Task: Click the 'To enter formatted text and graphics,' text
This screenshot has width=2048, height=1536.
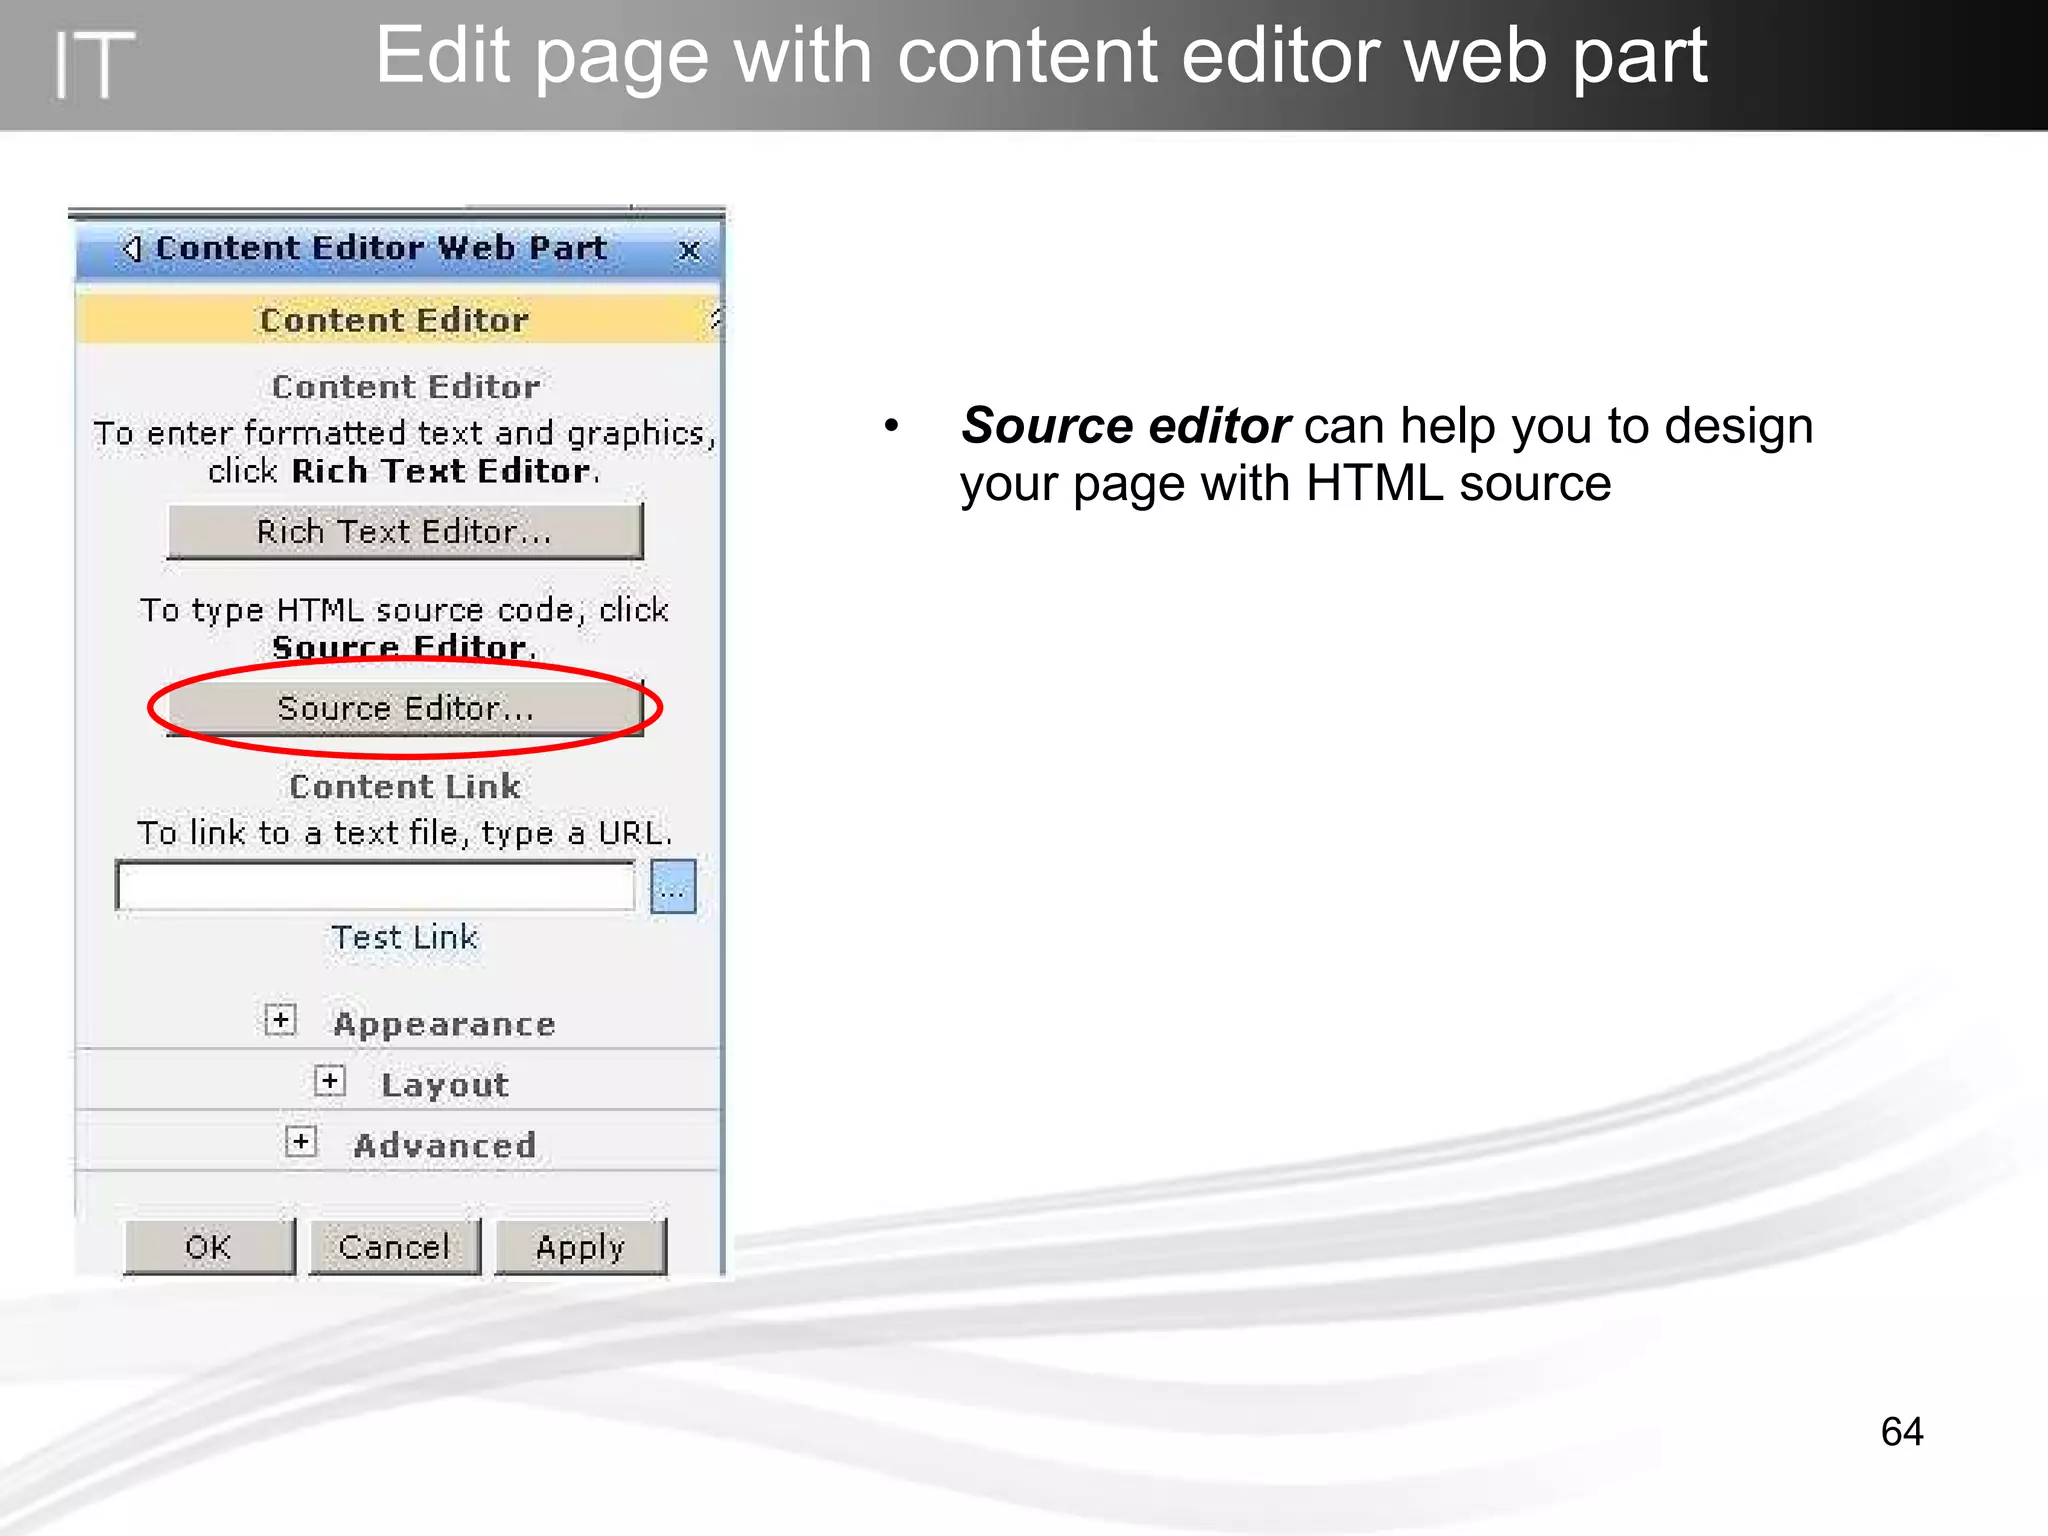Action: pyautogui.click(x=405, y=433)
